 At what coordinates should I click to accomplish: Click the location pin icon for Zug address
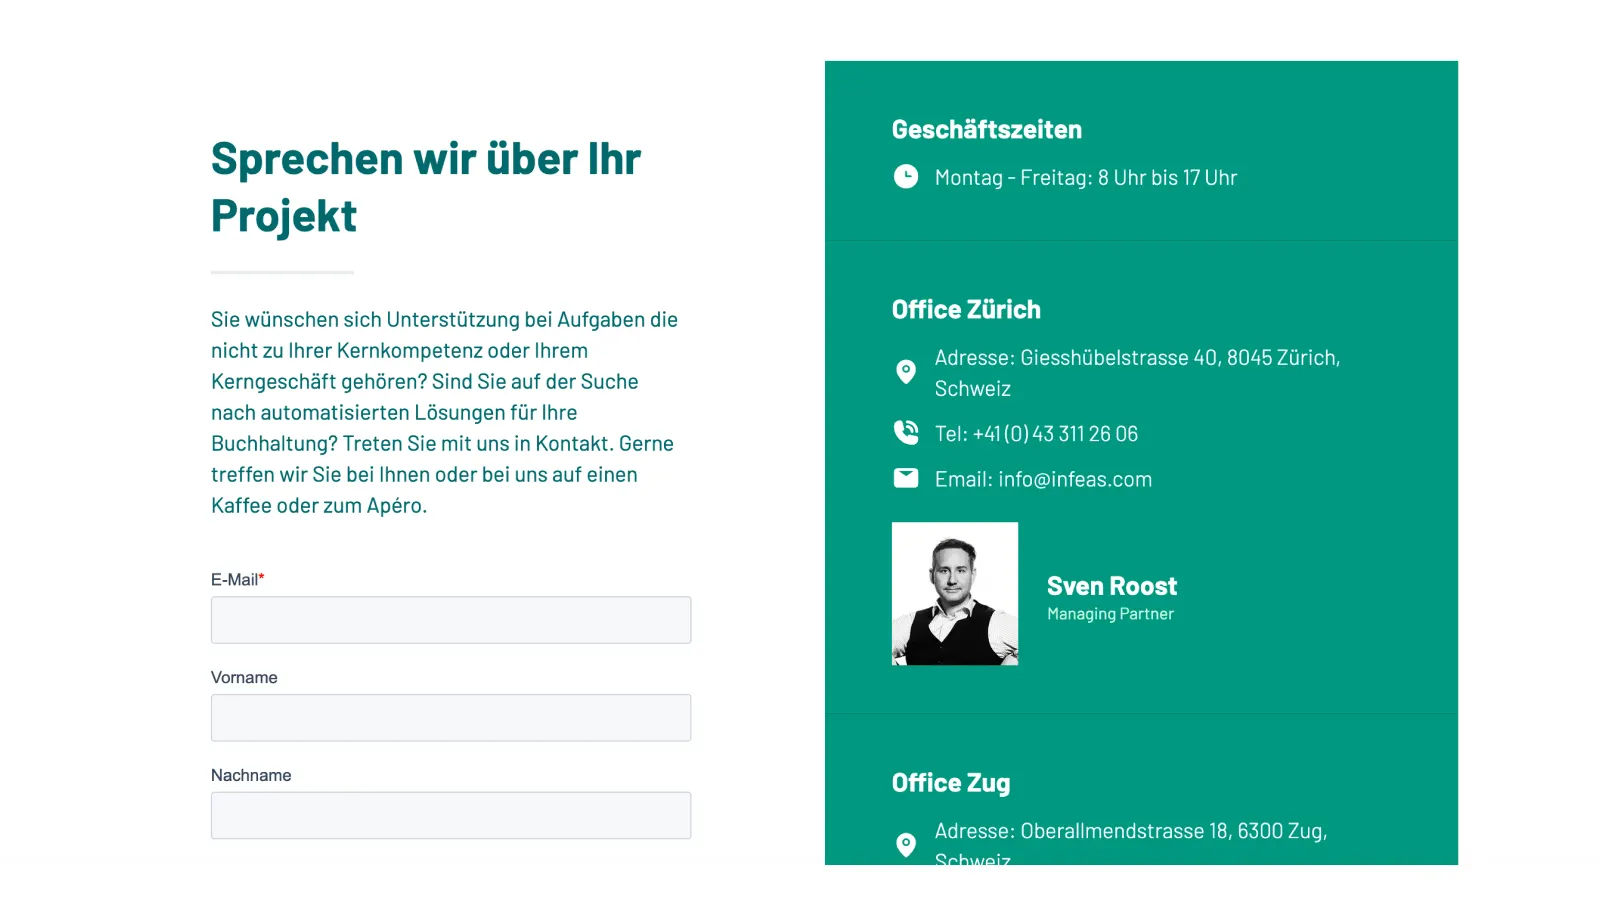(905, 845)
